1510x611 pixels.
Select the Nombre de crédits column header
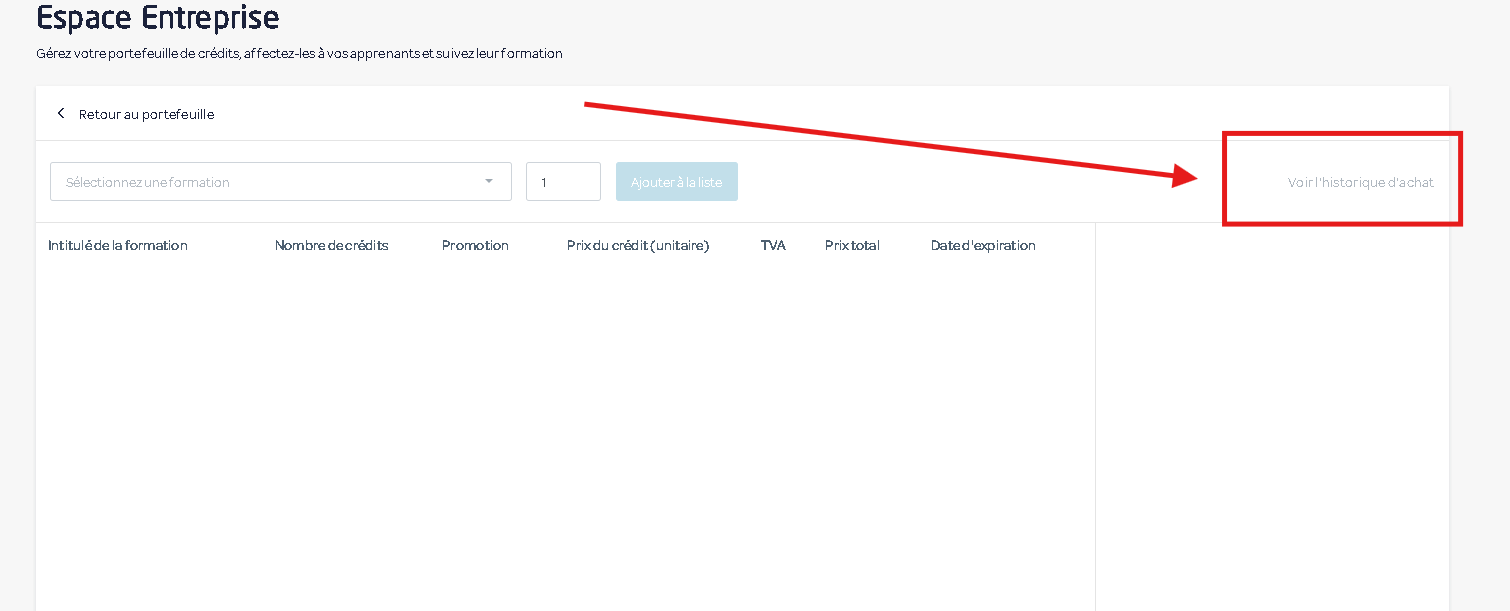[x=331, y=245]
